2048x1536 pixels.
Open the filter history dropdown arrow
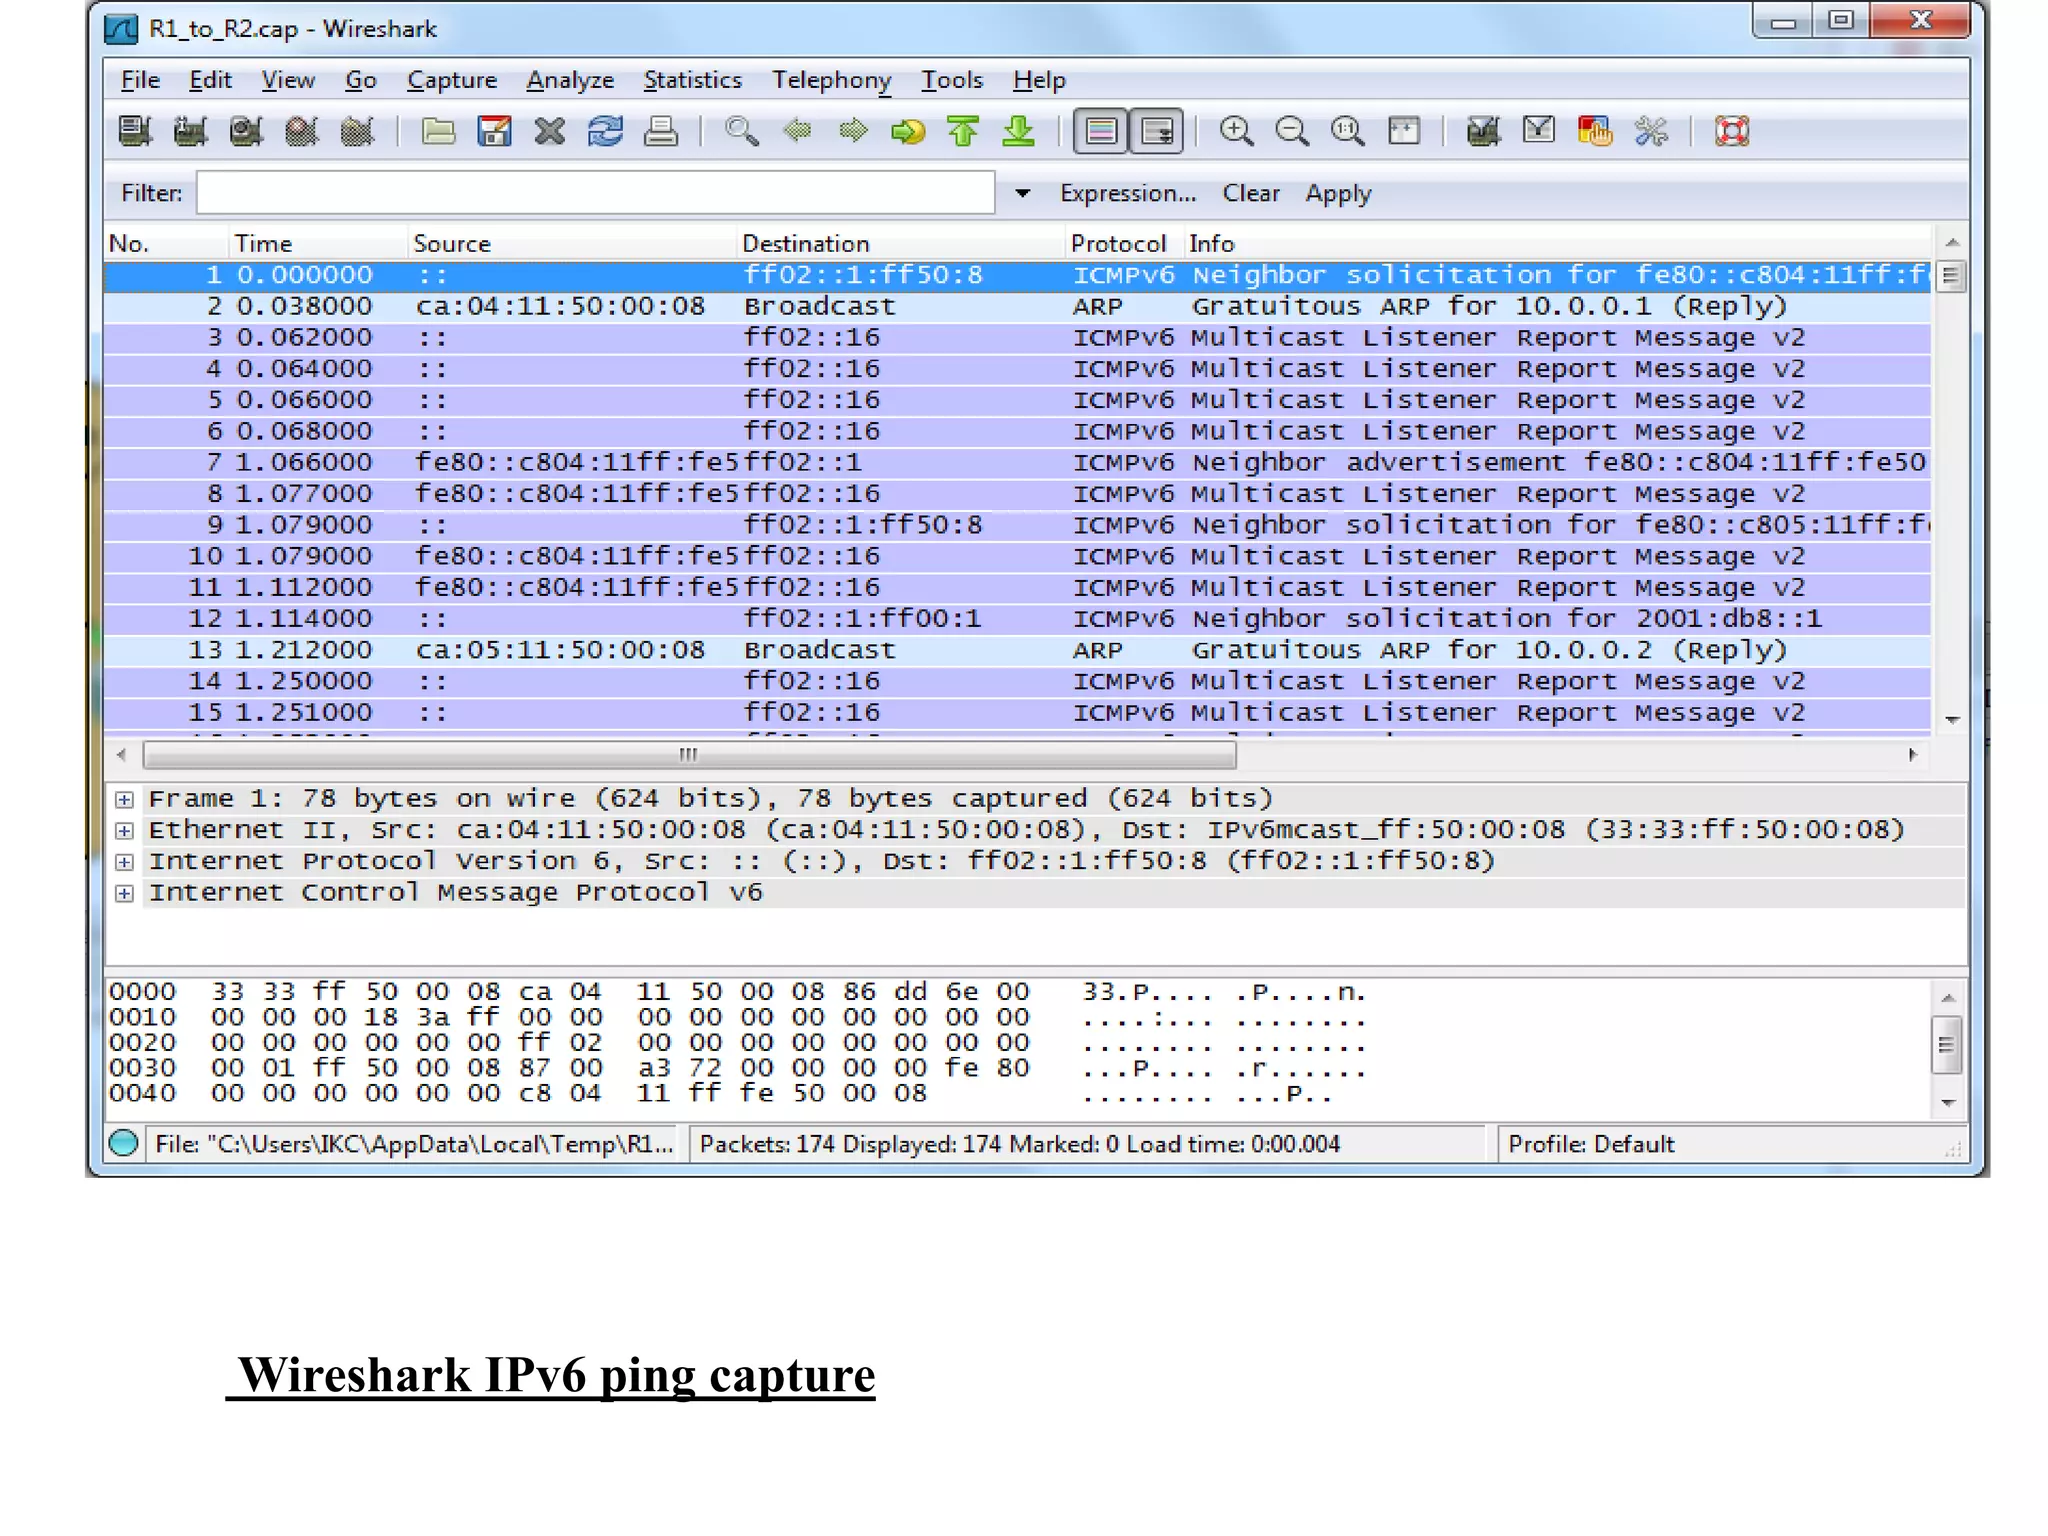[x=1022, y=193]
